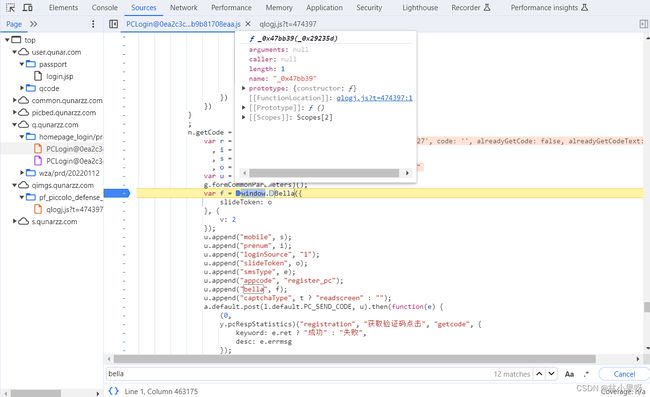The image size is (650, 397).
Task: Switch to the qlogj.js?t=474397 editor tab
Action: click(x=288, y=24)
